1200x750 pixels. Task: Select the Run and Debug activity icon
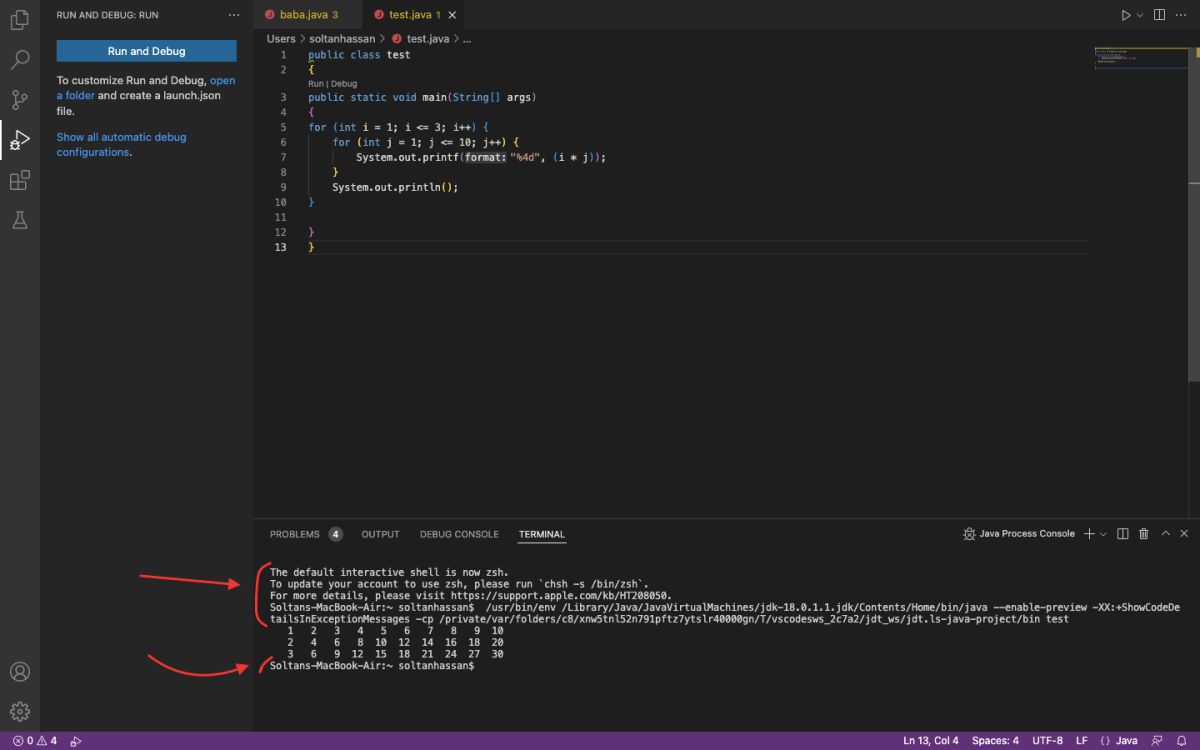(19, 140)
